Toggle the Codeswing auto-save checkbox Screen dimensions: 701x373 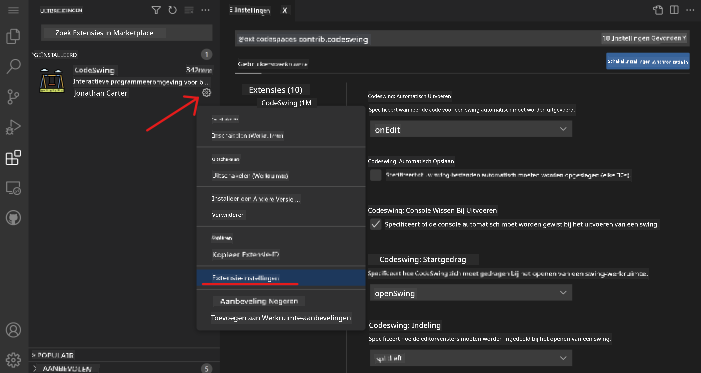376,175
